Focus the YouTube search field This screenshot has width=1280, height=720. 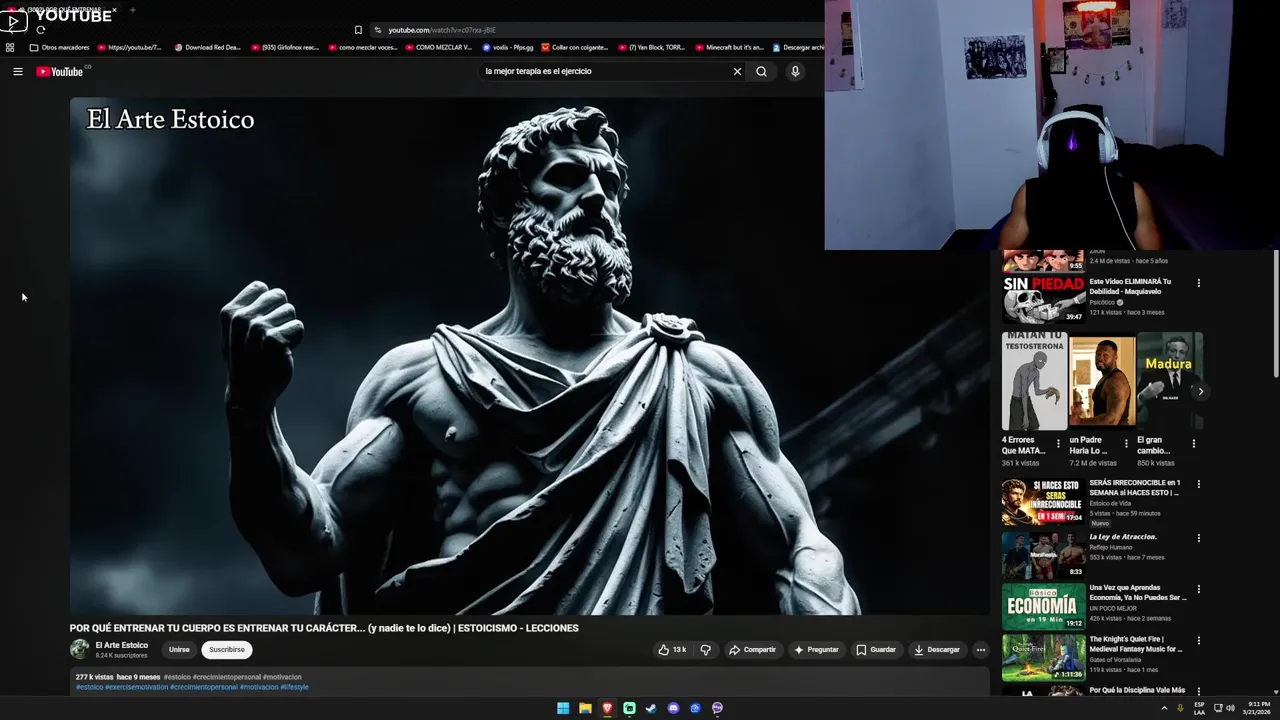pos(605,71)
